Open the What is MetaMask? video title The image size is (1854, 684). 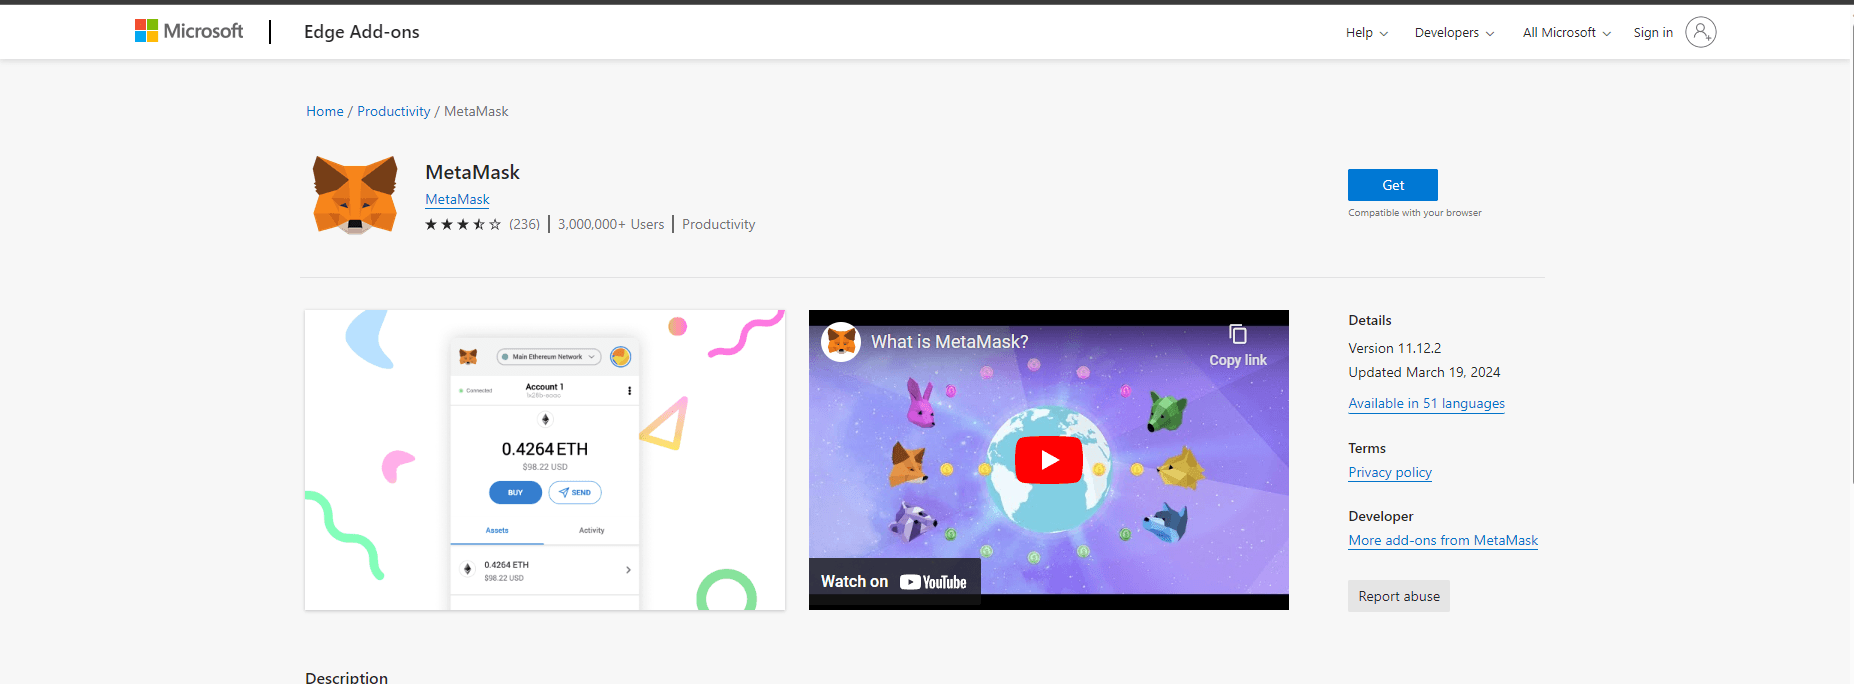949,342
